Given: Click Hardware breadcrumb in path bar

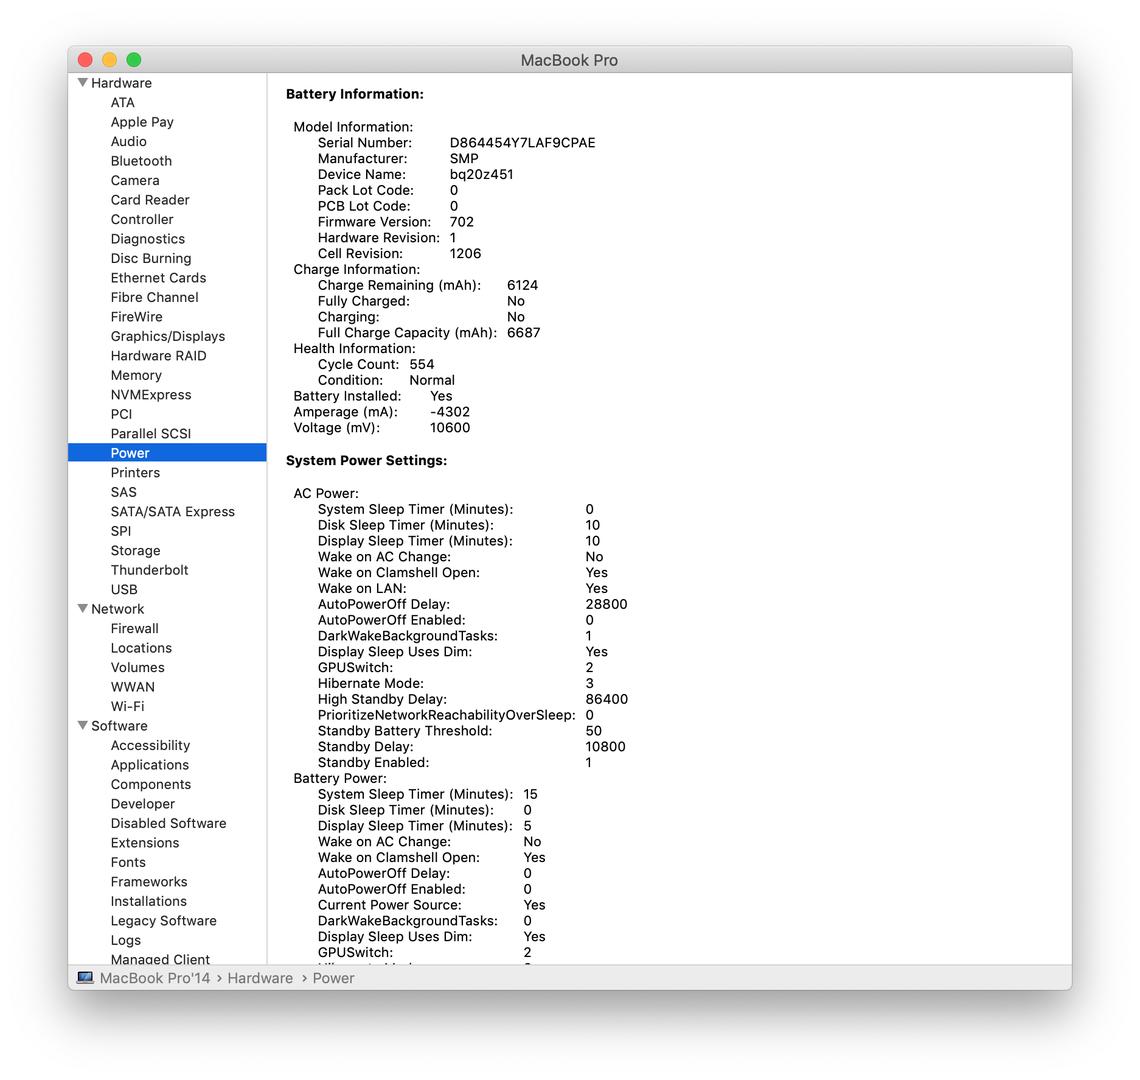Looking at the screenshot, I should [260, 978].
